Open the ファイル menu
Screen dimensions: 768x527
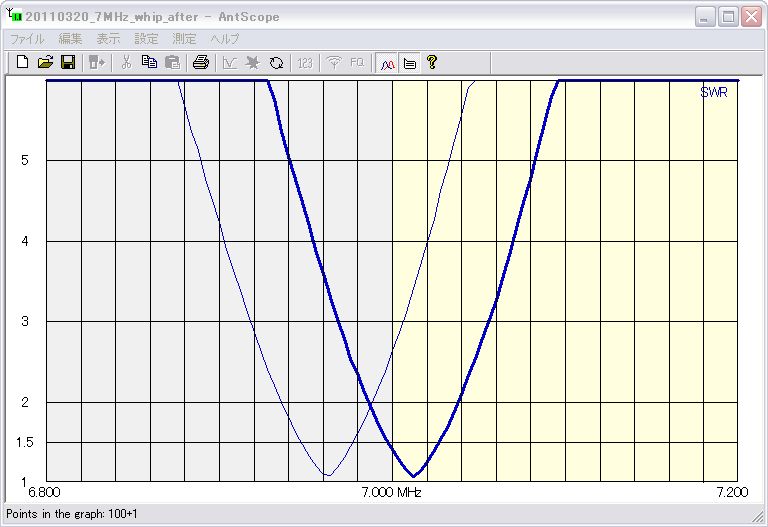tap(27, 39)
